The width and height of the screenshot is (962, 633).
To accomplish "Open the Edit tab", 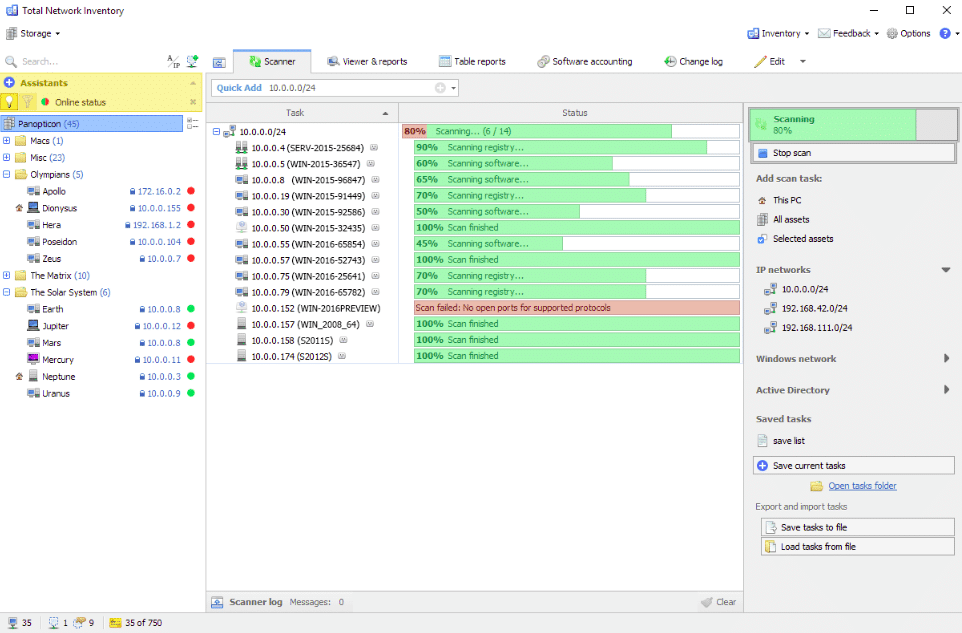I will [769, 61].
